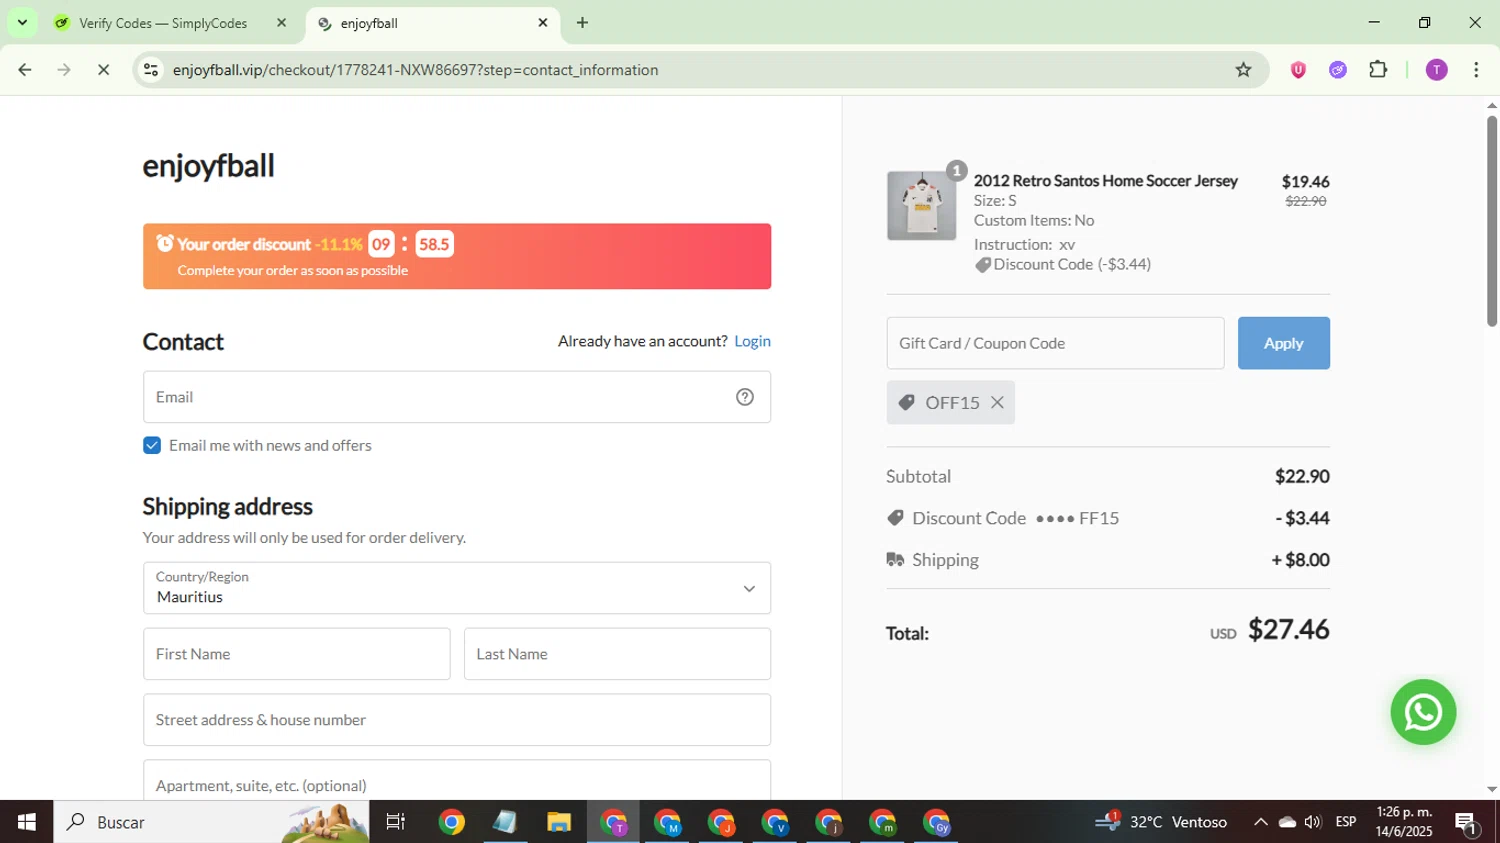
Task: Open Chrome's three-dot menu
Action: (x=1476, y=70)
